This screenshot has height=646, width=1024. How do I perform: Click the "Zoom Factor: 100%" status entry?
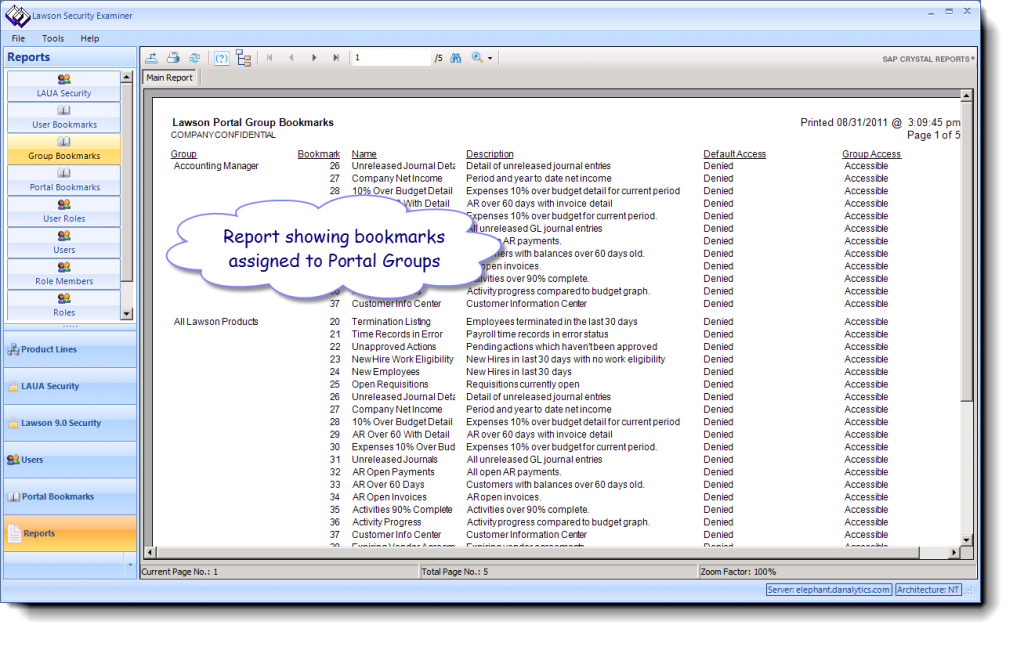coord(738,572)
